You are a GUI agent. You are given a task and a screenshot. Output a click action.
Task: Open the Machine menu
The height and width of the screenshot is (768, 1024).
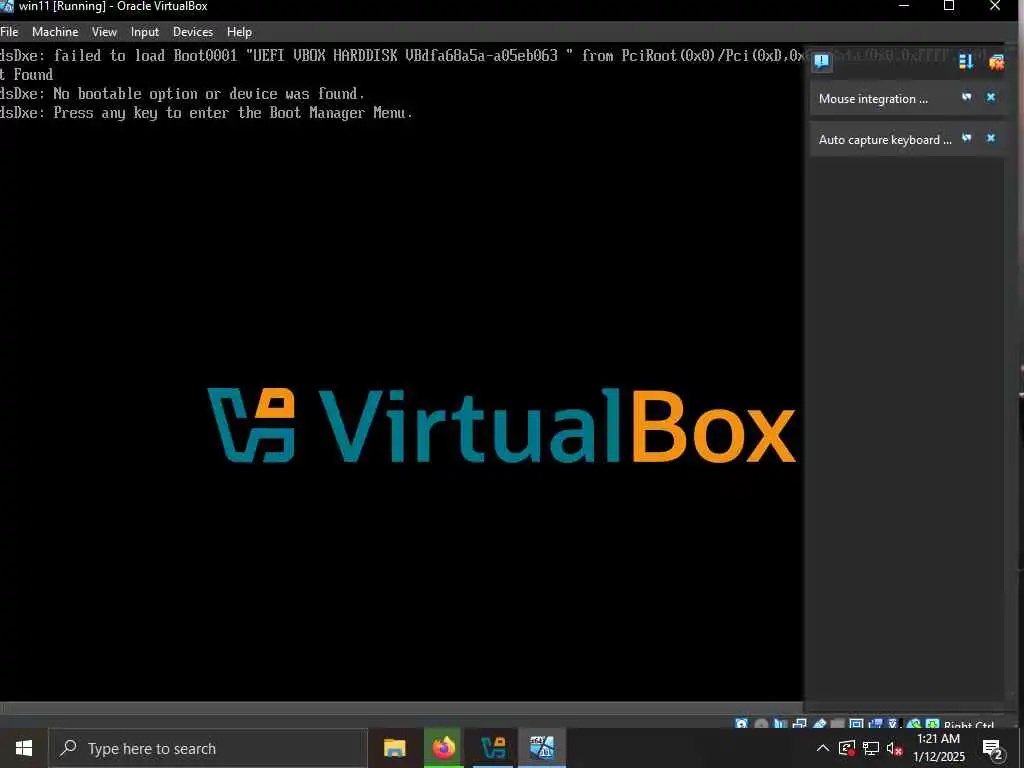click(x=55, y=31)
